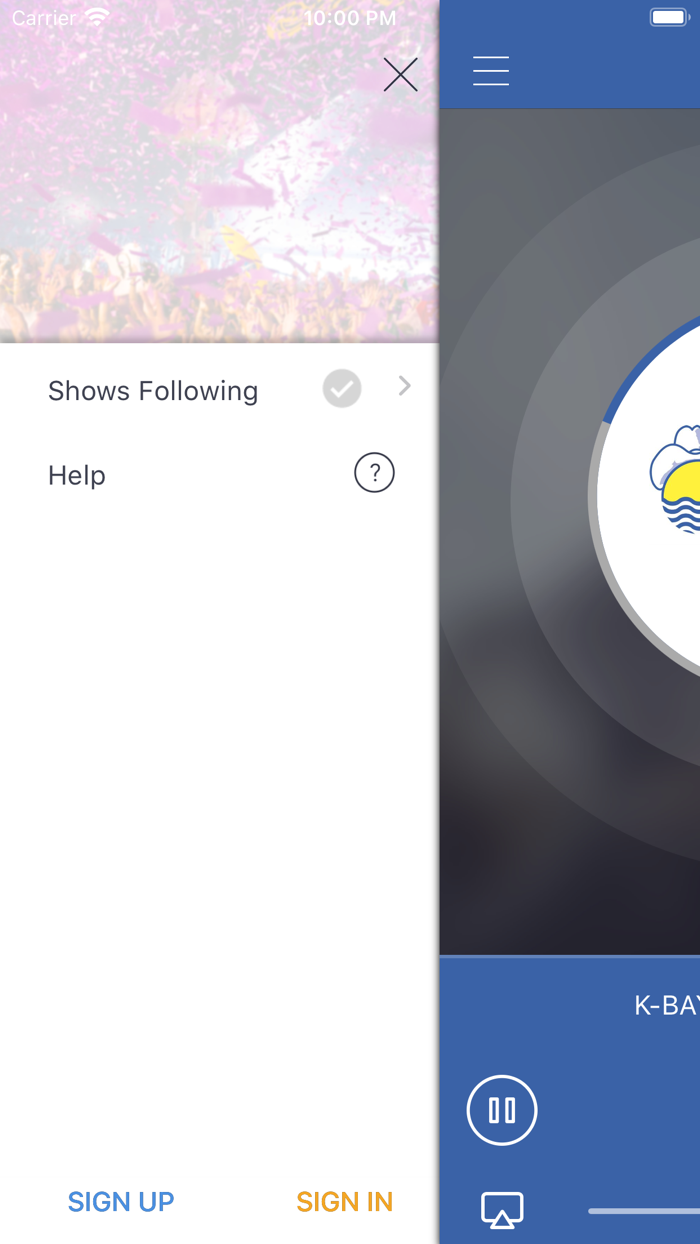Pause playback with the circular pause button
Image resolution: width=700 pixels, height=1244 pixels.
pyautogui.click(x=502, y=1110)
